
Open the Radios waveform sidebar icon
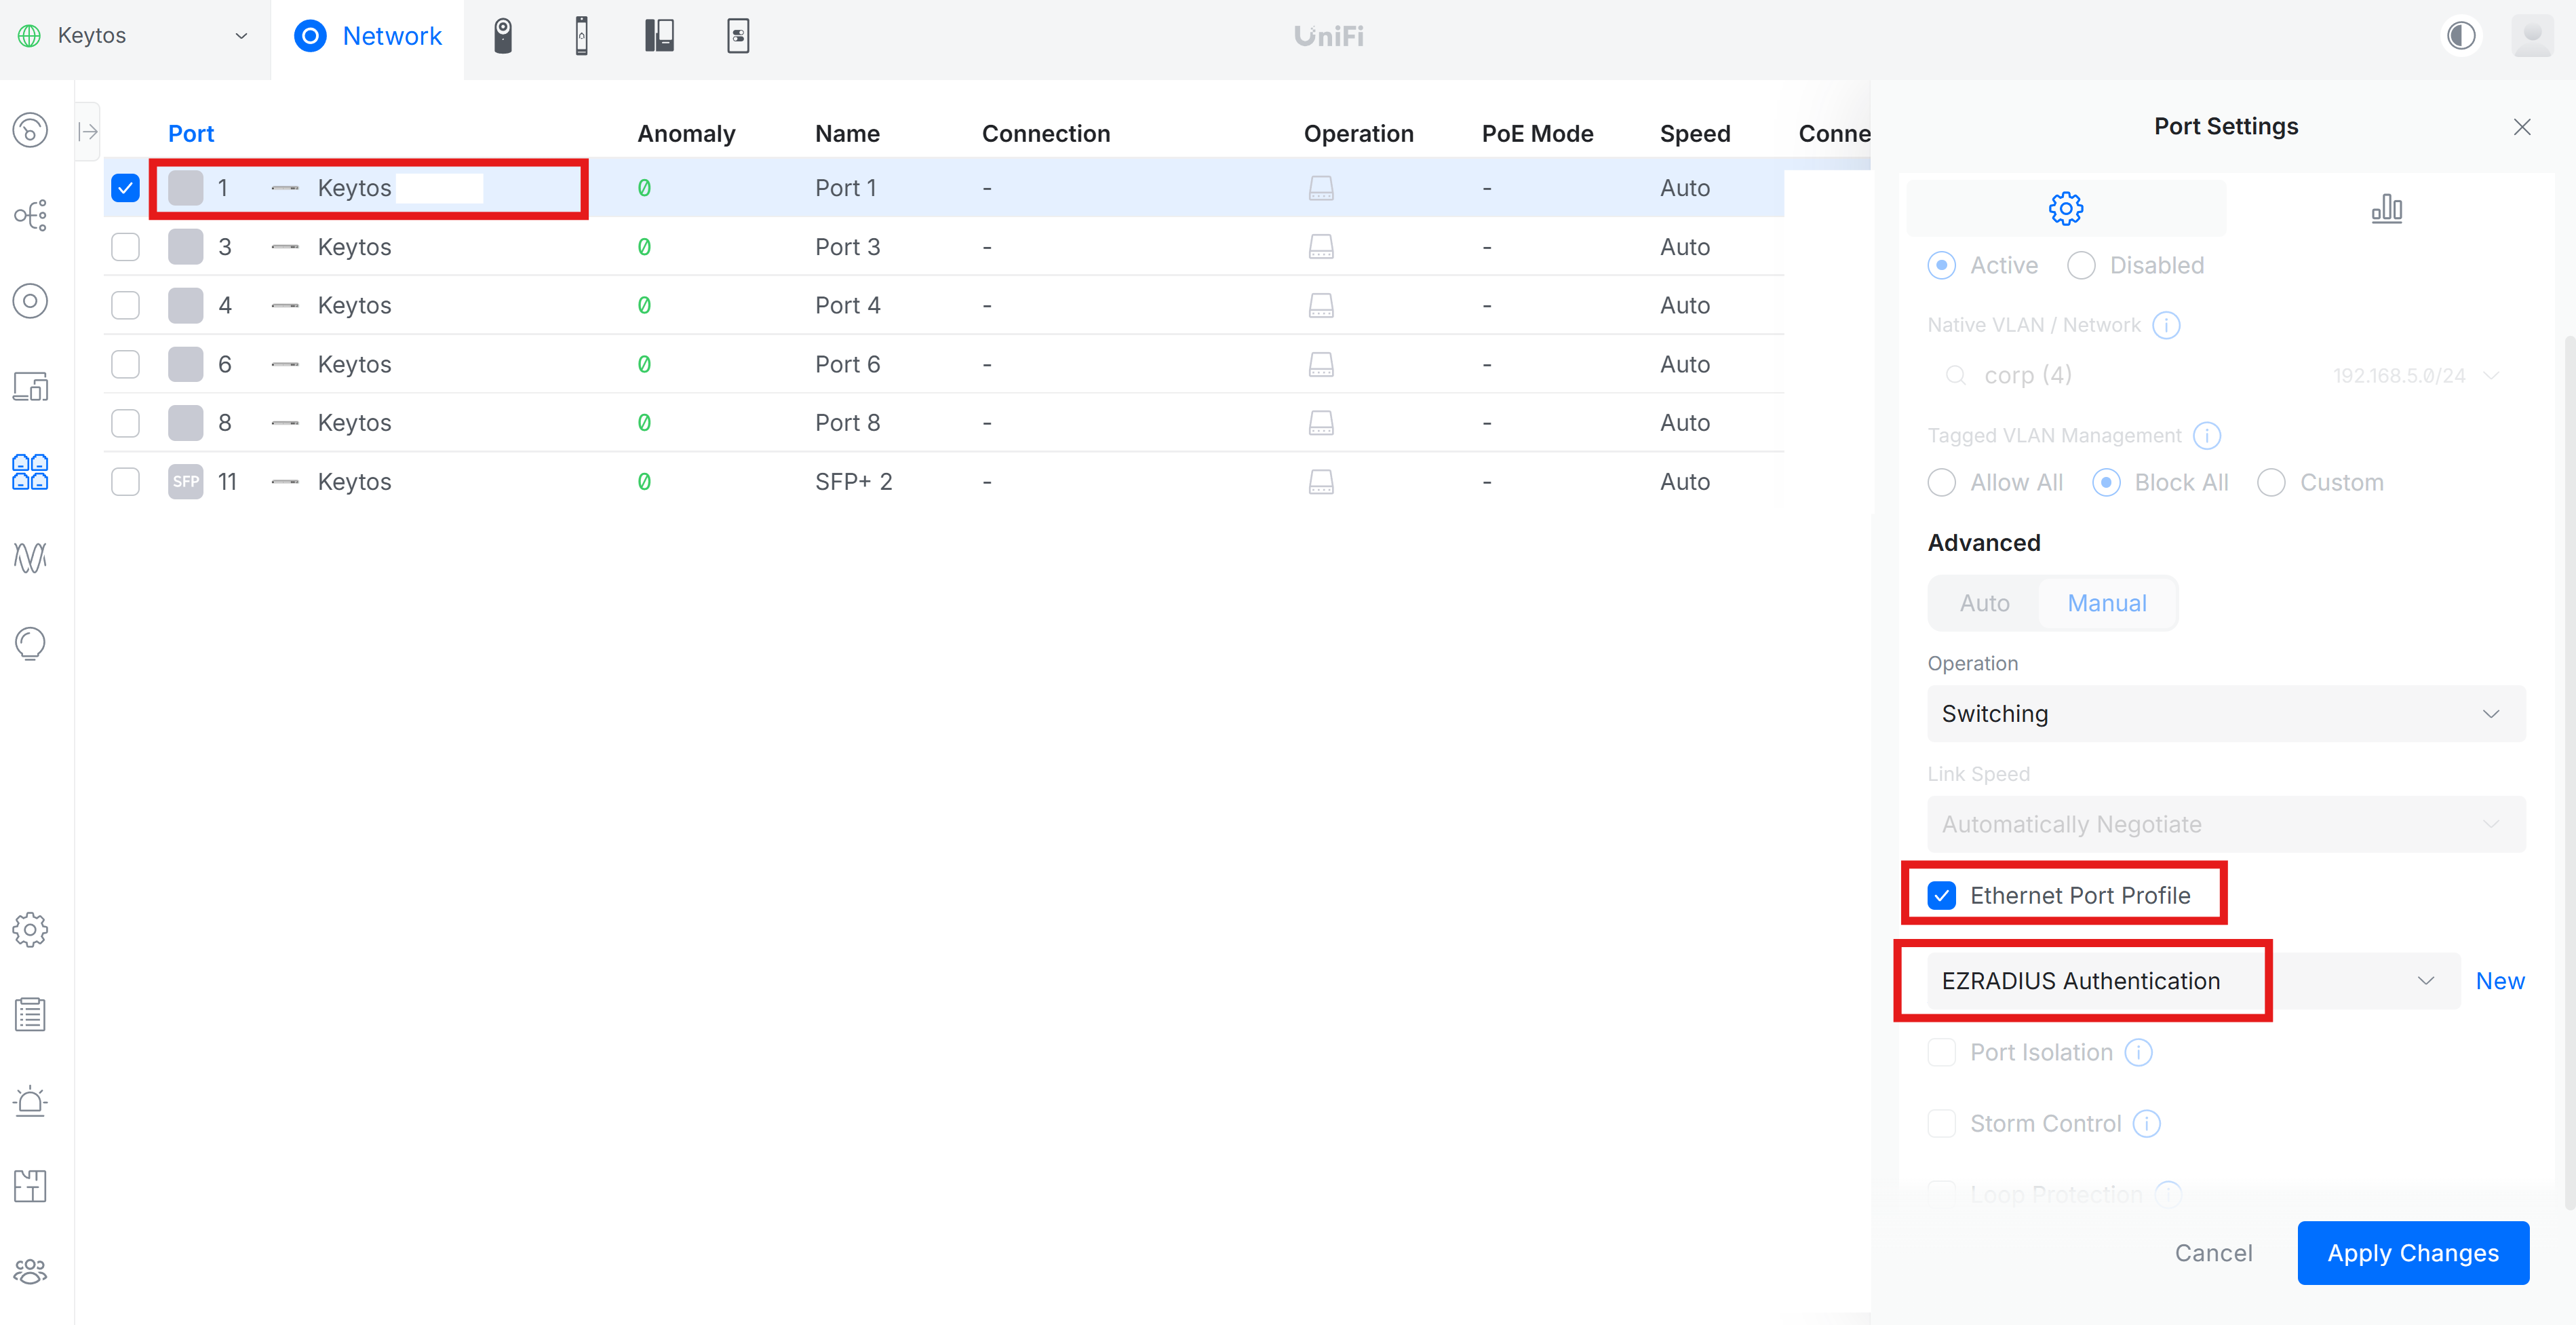(30, 557)
